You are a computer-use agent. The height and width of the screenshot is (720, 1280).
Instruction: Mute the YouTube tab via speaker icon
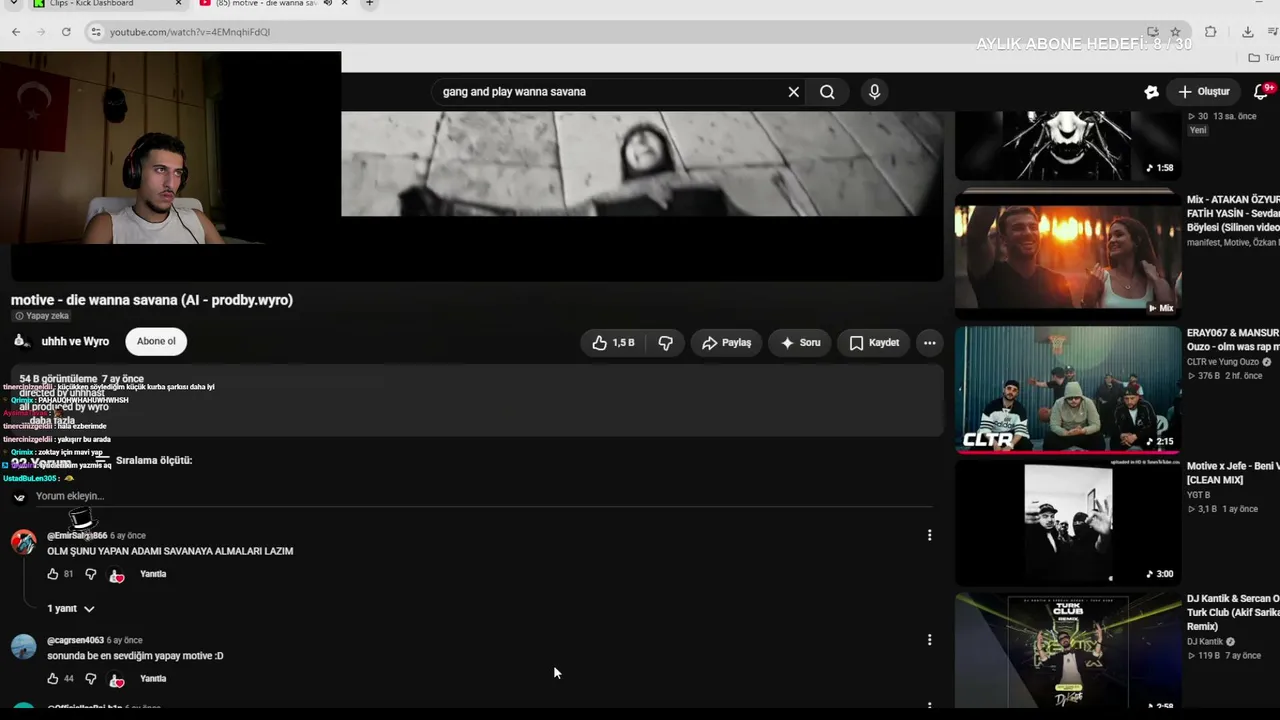coord(327,4)
